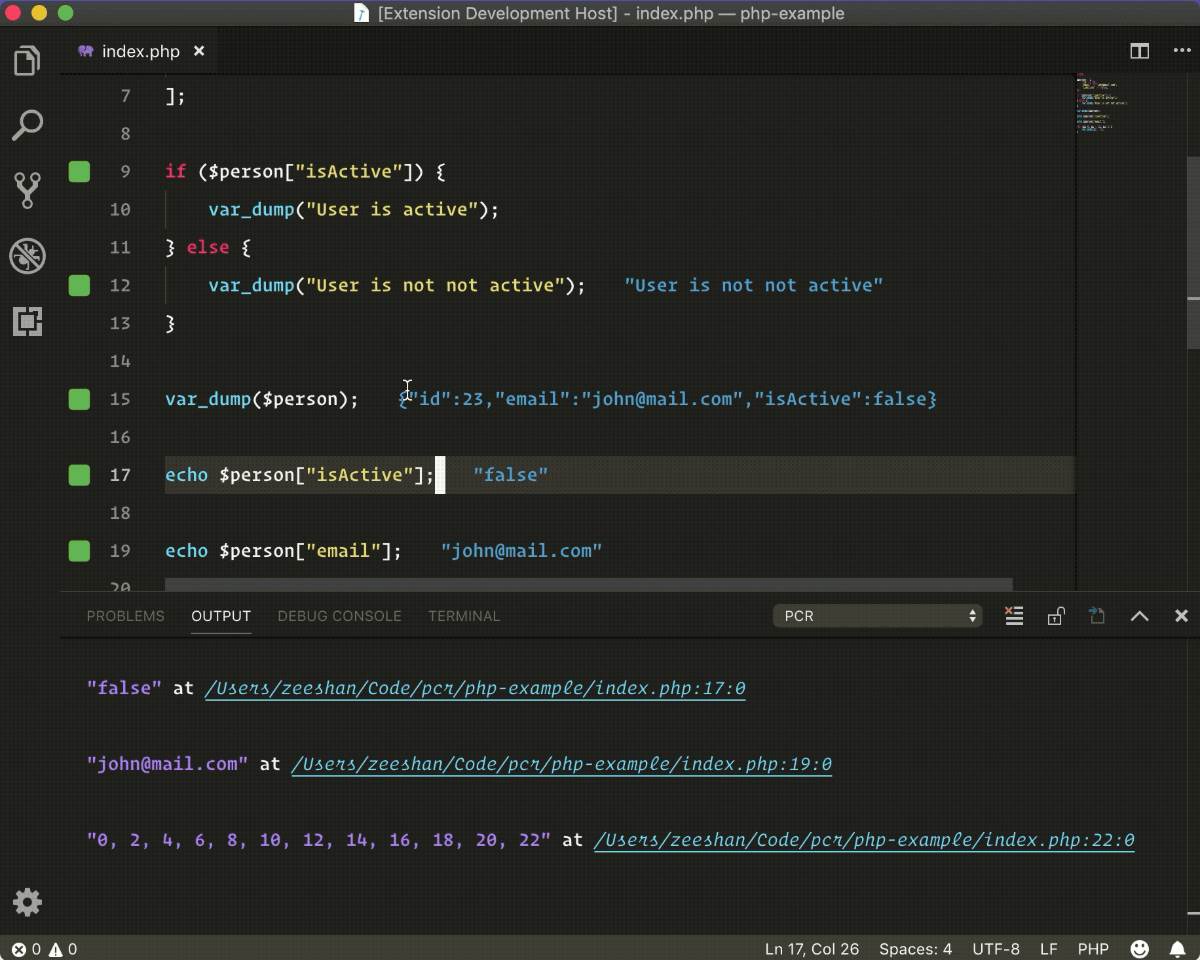Screen dimensions: 1200x960
Task: Click the else keyword on line 11
Action: pyautogui.click(x=208, y=248)
